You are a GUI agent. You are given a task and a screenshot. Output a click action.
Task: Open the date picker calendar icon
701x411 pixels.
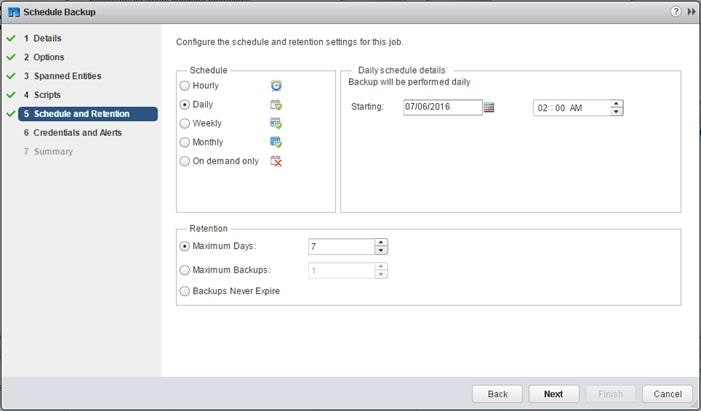pyautogui.click(x=489, y=107)
